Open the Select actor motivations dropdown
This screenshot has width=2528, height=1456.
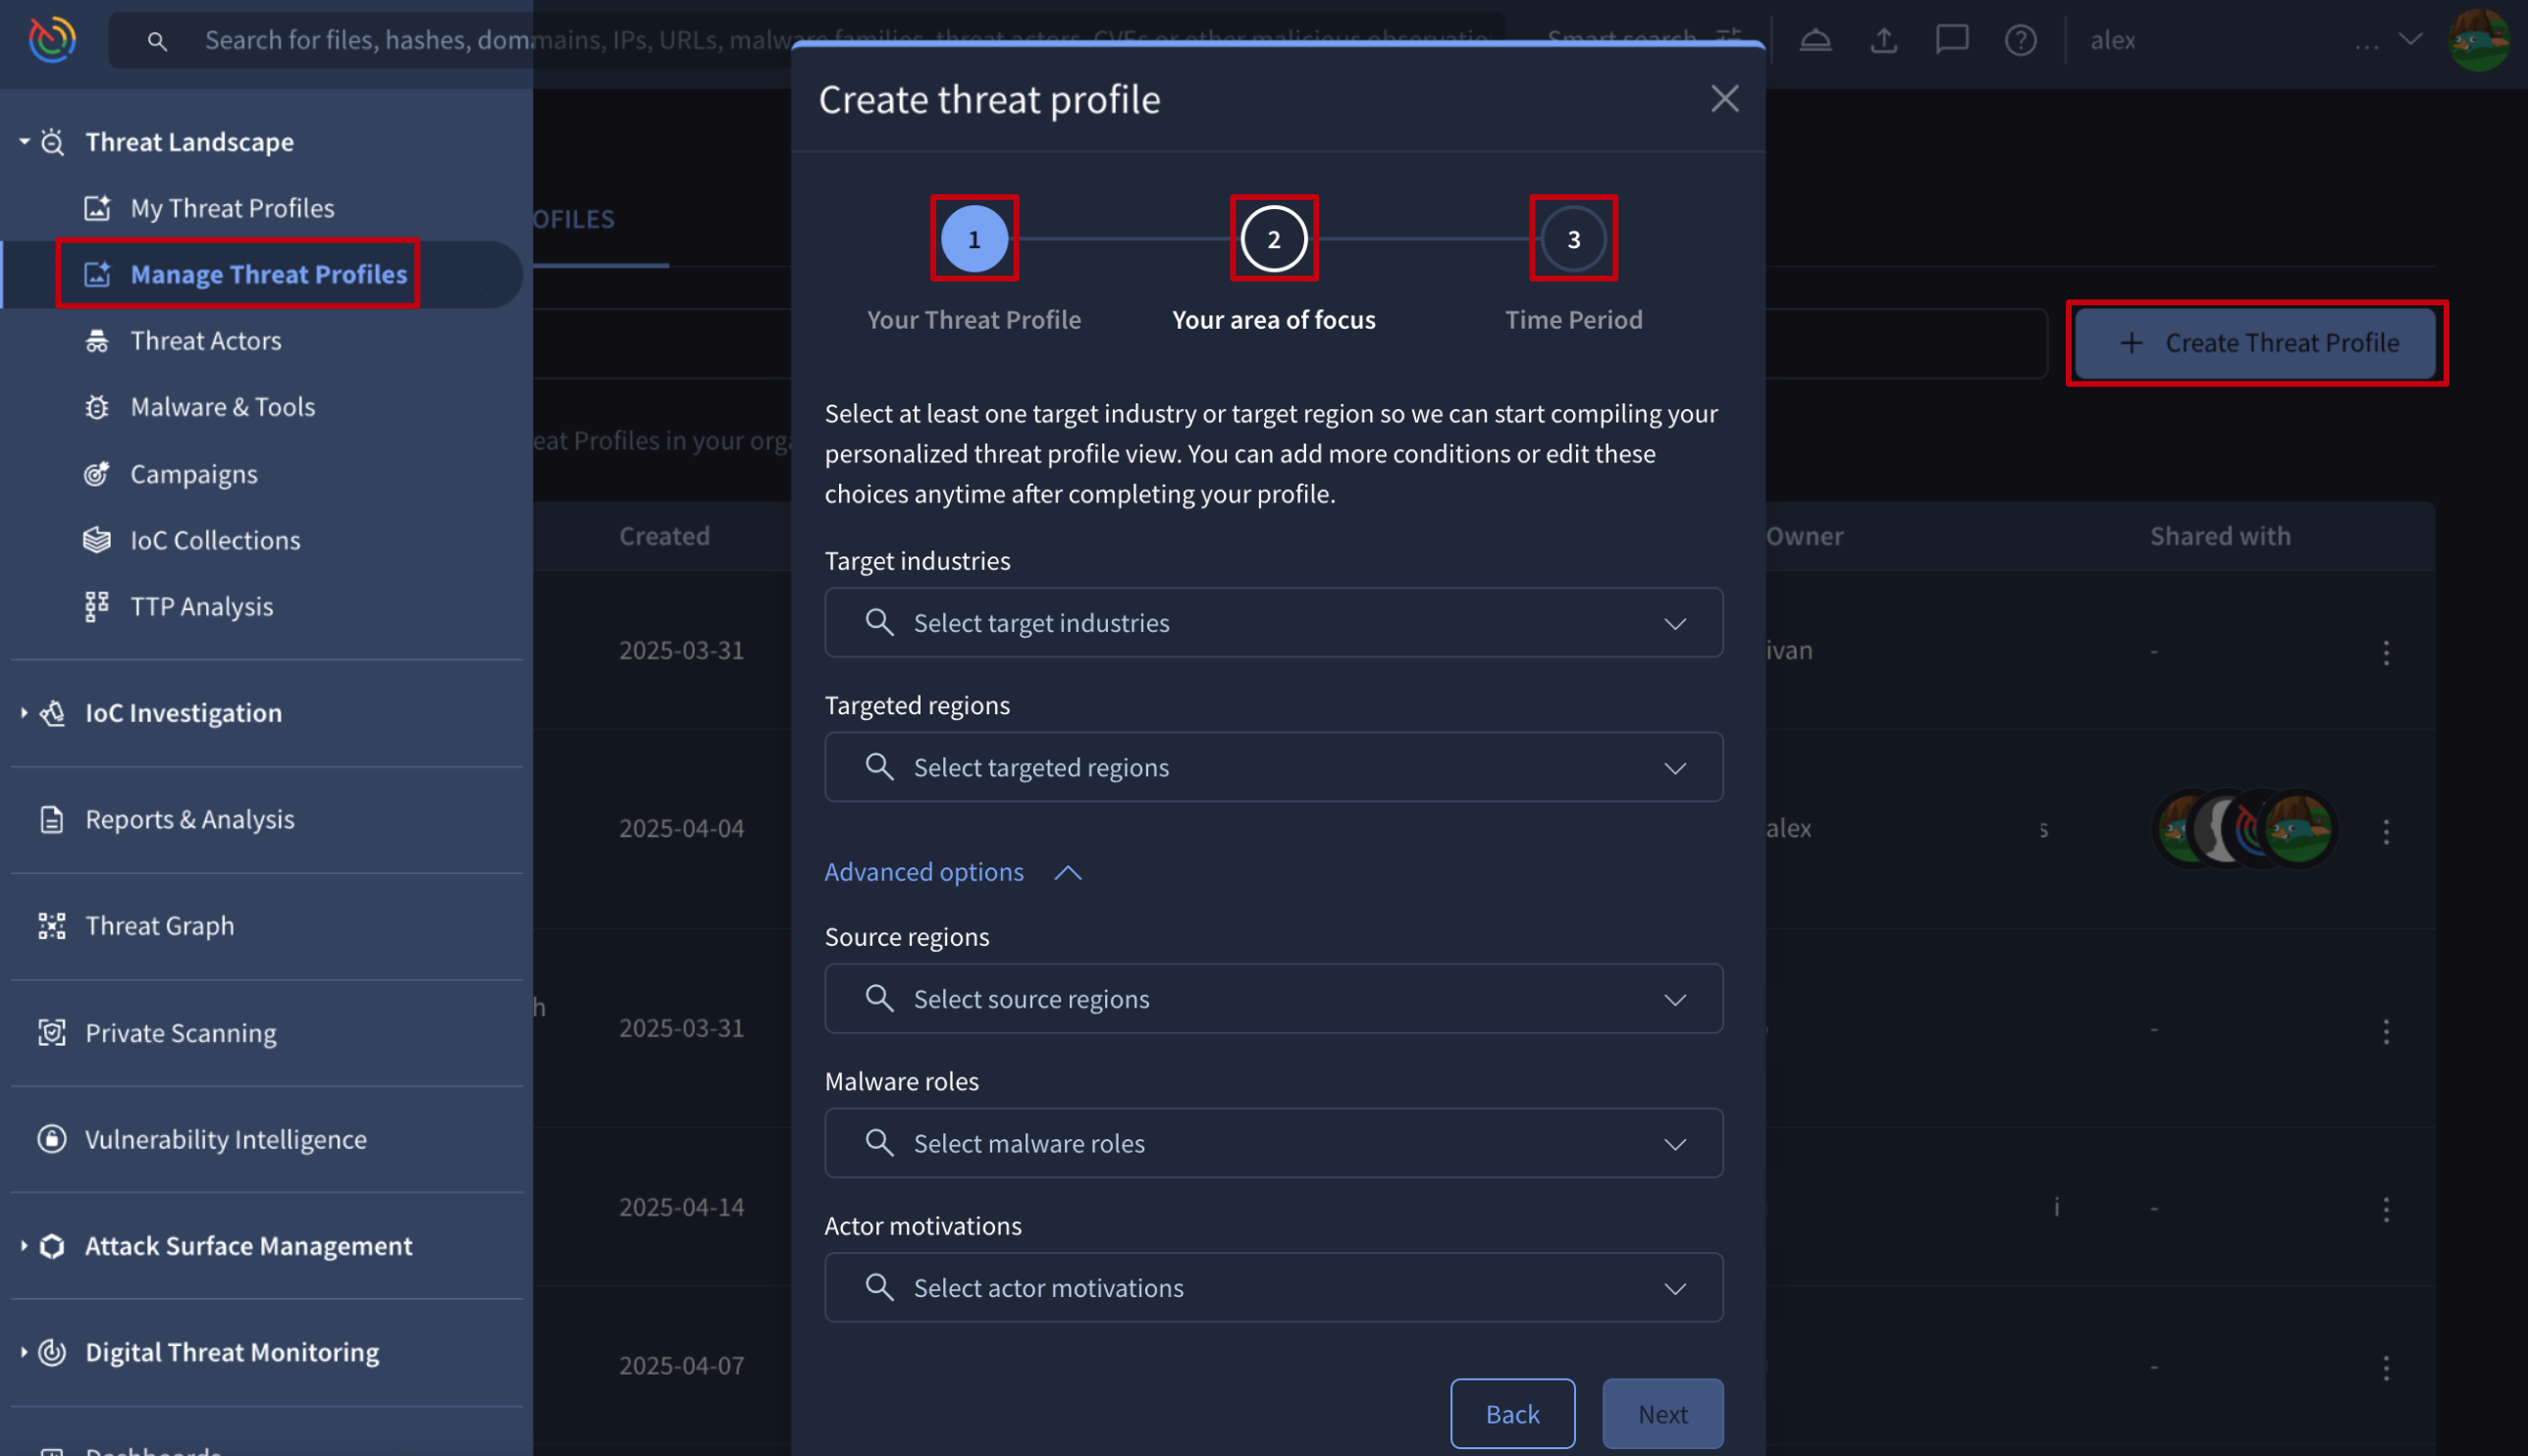tap(1273, 1288)
